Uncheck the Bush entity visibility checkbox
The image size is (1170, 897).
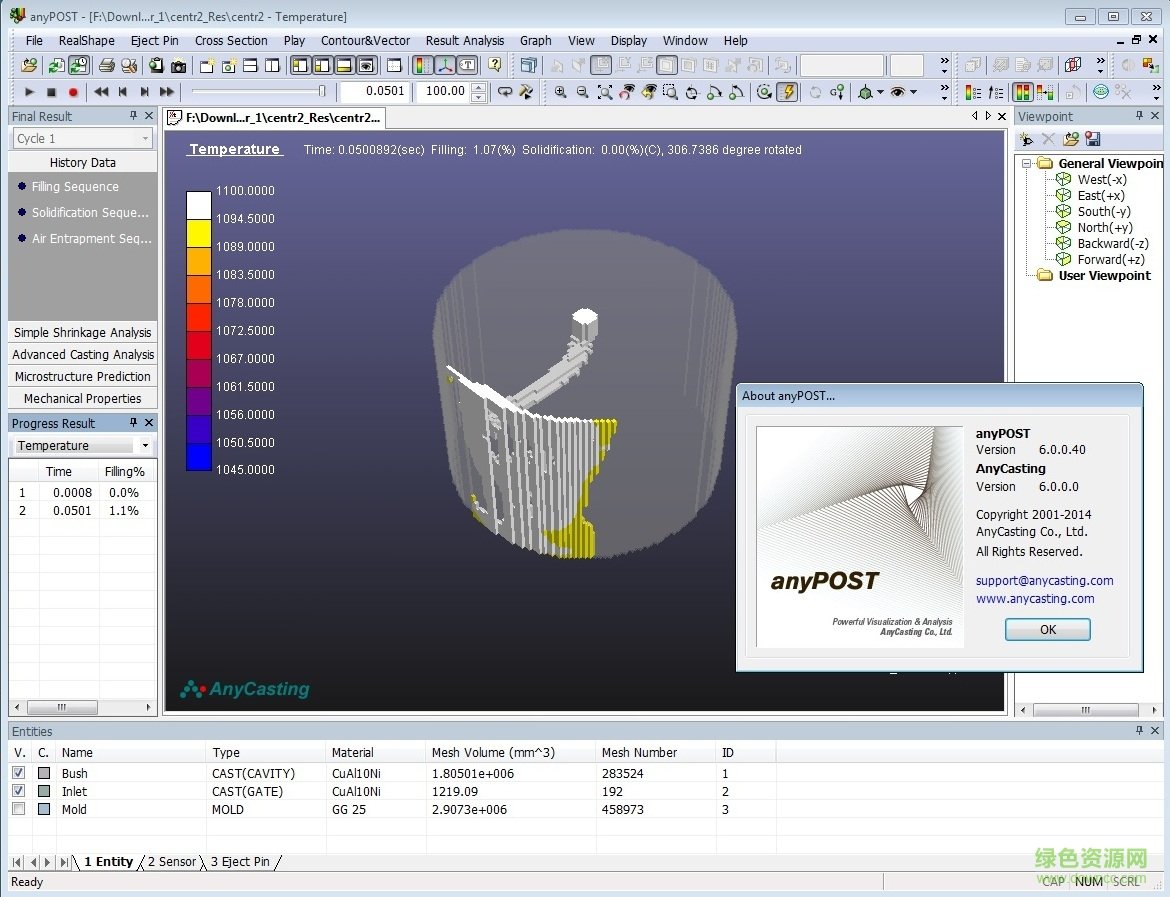pyautogui.click(x=19, y=773)
